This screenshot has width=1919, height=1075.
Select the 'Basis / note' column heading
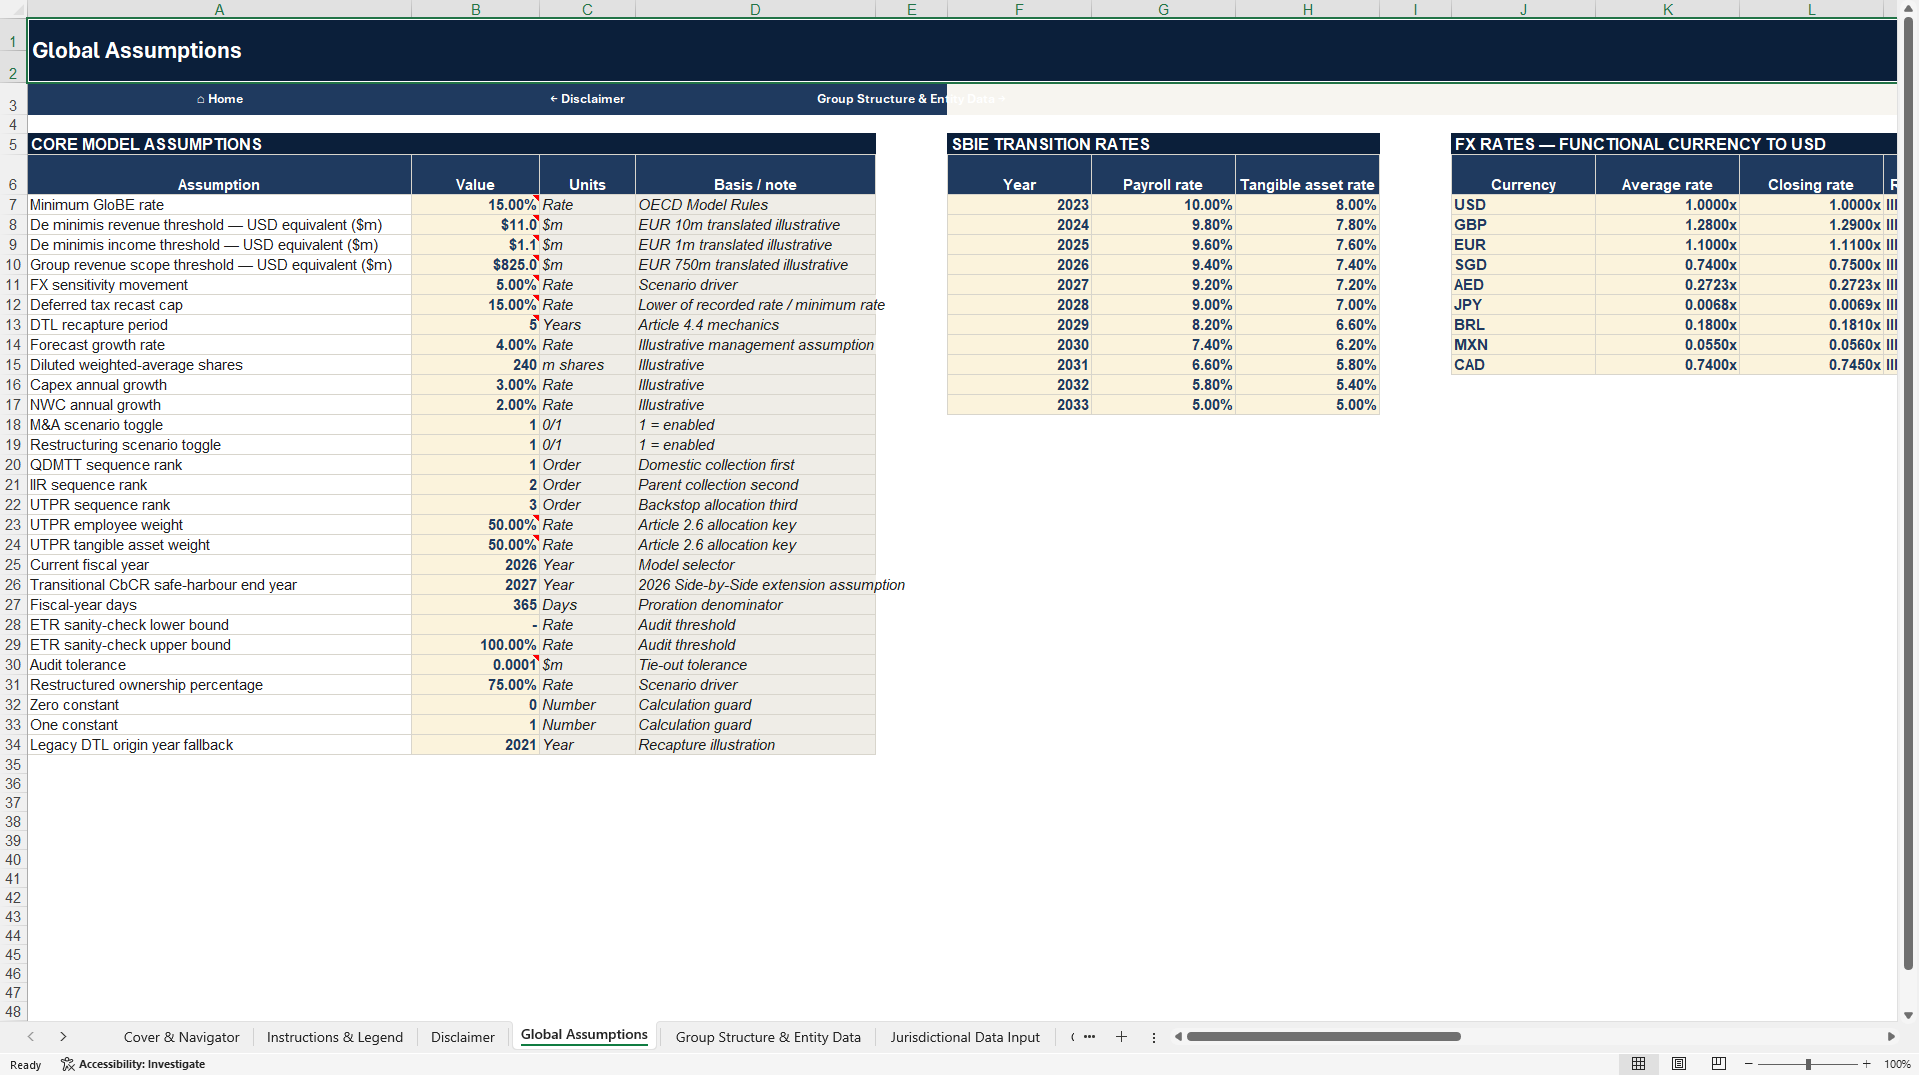coord(755,175)
